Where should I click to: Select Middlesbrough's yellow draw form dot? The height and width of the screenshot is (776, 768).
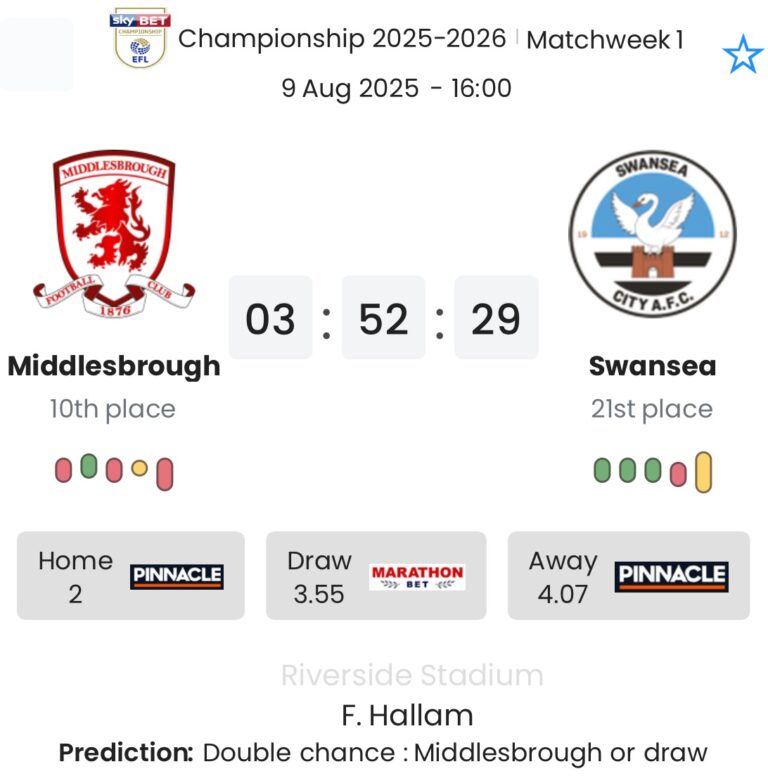click(x=139, y=468)
